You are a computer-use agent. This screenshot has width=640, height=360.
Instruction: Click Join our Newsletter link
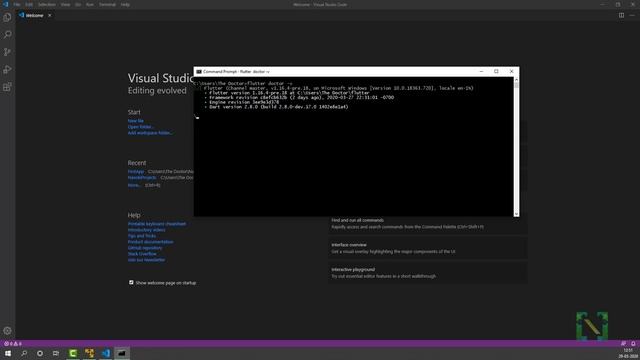147,260
